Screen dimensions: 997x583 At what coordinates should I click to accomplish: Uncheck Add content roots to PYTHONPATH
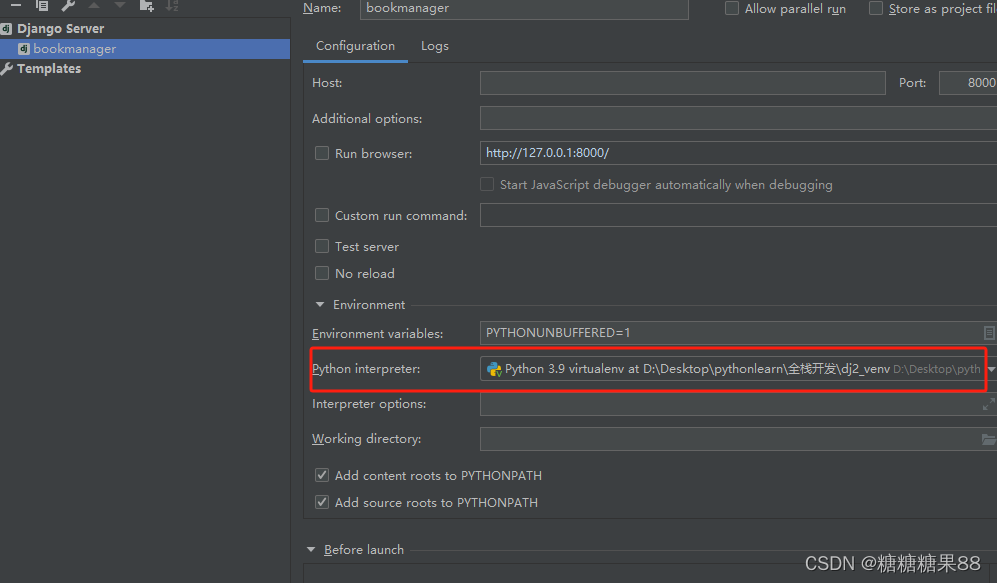pos(322,476)
